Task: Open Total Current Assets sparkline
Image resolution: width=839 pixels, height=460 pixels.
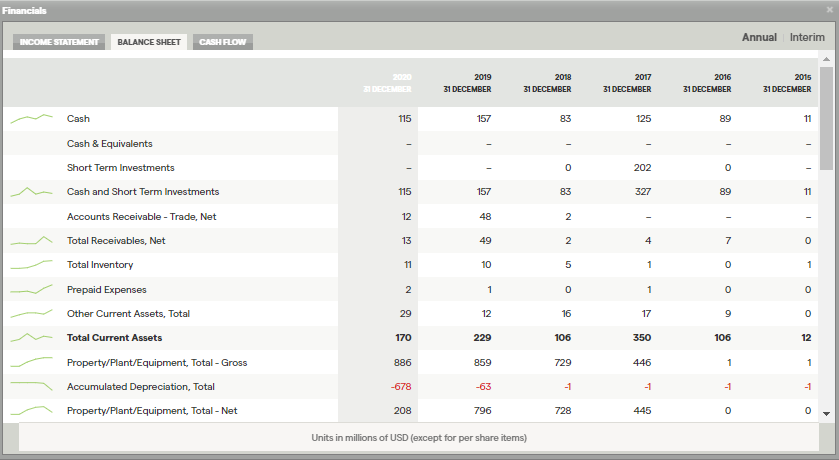Action: tap(32, 338)
